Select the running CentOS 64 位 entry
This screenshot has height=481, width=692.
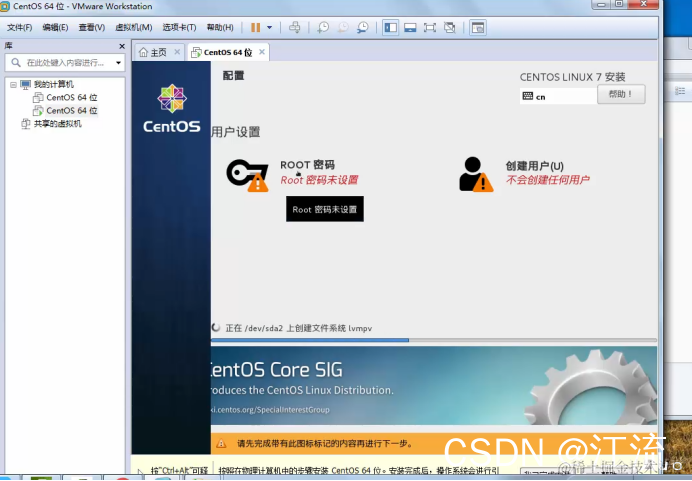coord(71,110)
